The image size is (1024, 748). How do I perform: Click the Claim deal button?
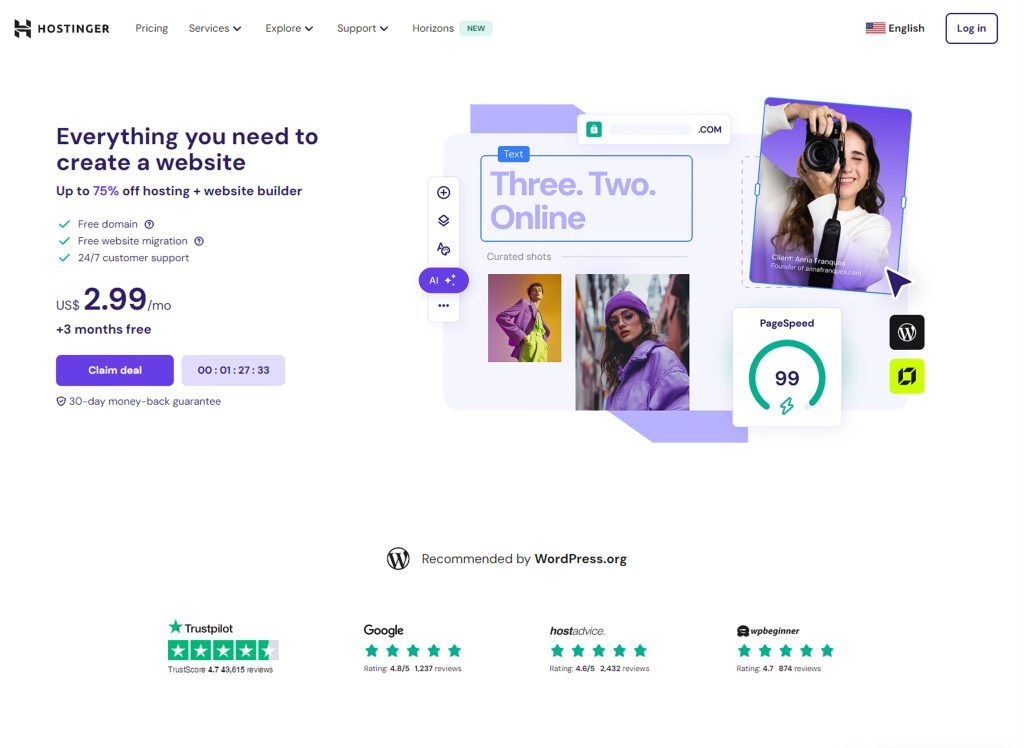(x=115, y=370)
